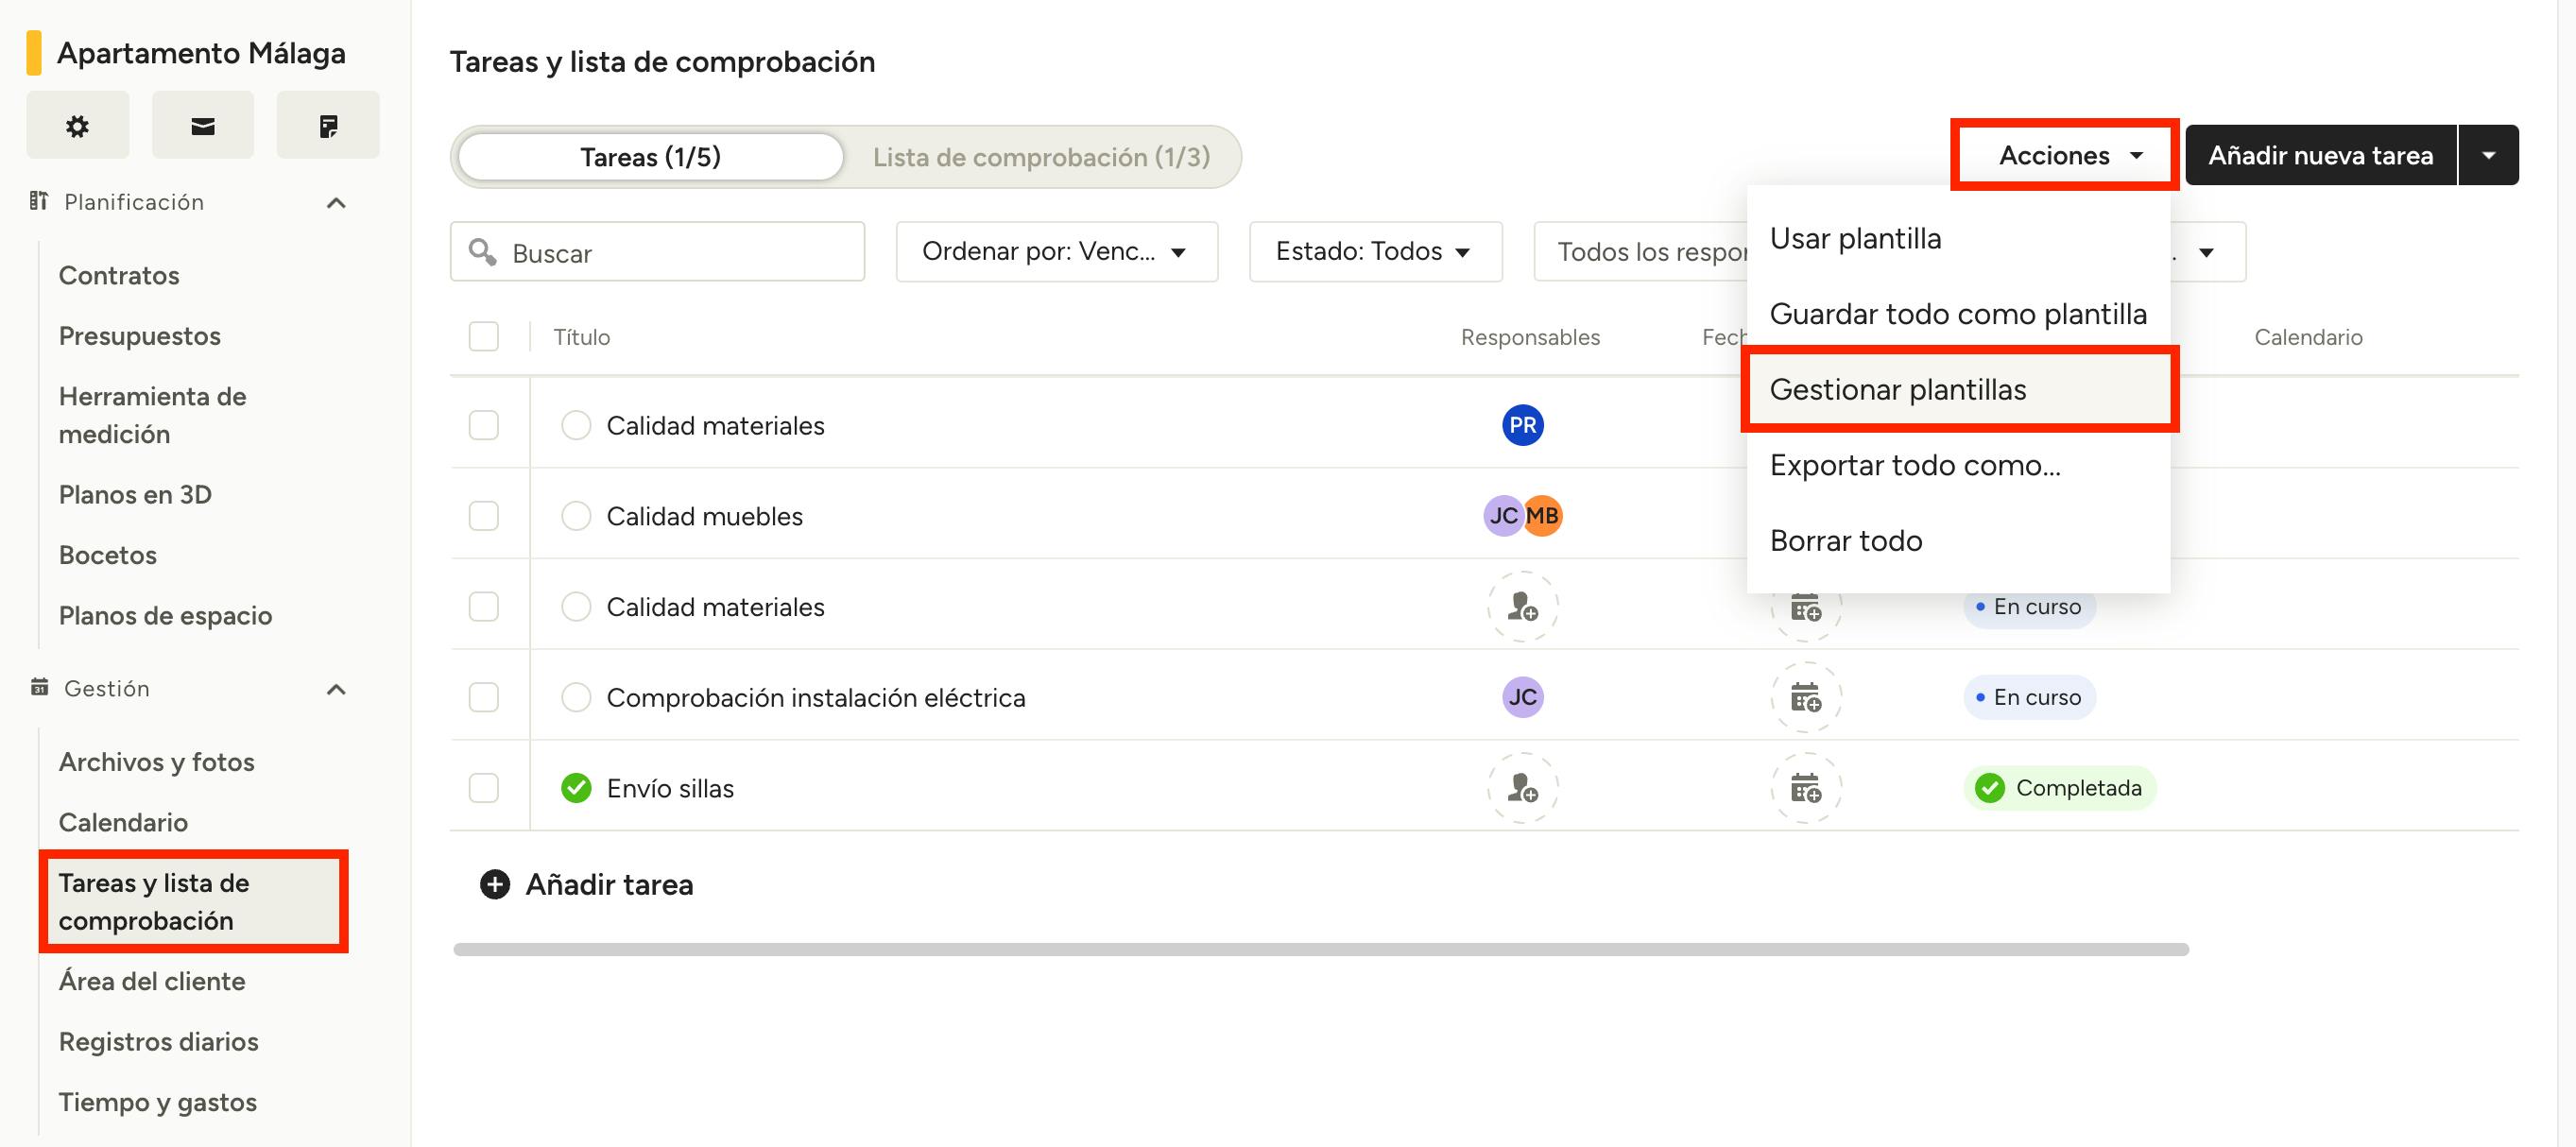Check the row checkbox for Envío sillas
2576x1147 pixels.
(484, 788)
